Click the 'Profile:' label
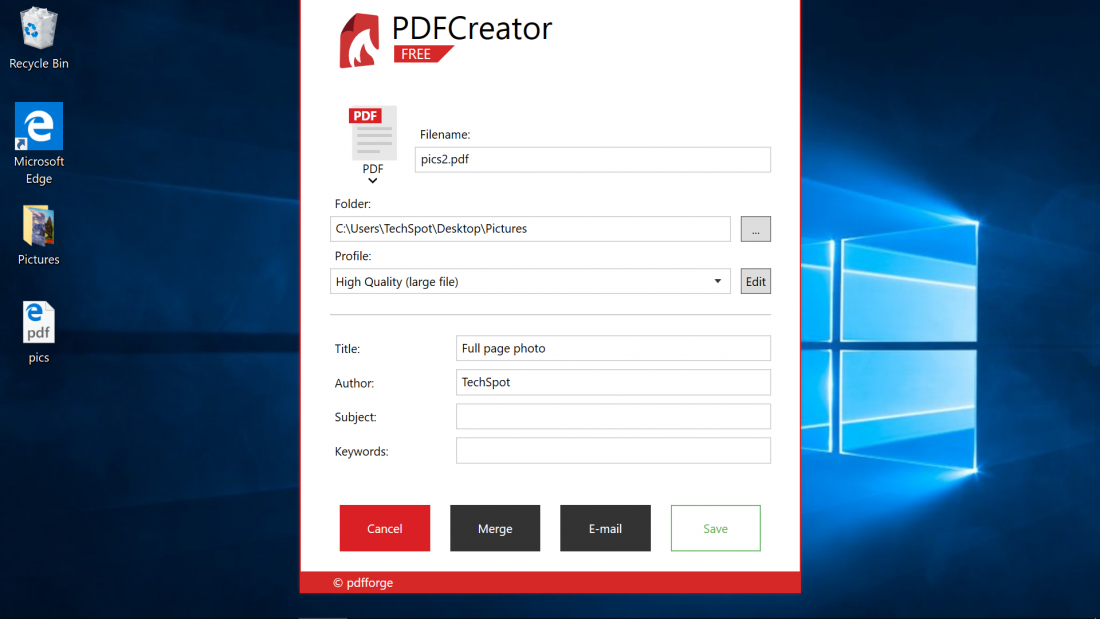Image resolution: width=1100 pixels, height=619 pixels. pyautogui.click(x=353, y=256)
